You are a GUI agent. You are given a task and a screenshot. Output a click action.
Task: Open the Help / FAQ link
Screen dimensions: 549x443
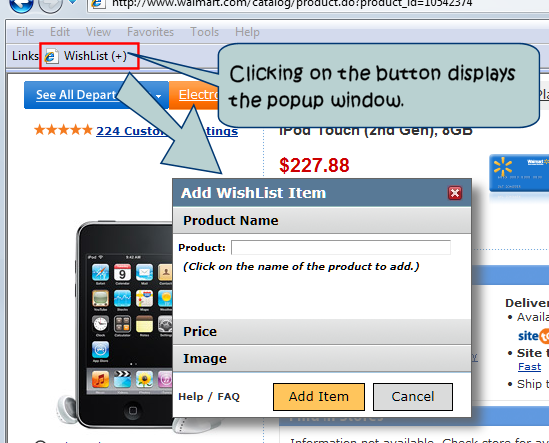[209, 397]
